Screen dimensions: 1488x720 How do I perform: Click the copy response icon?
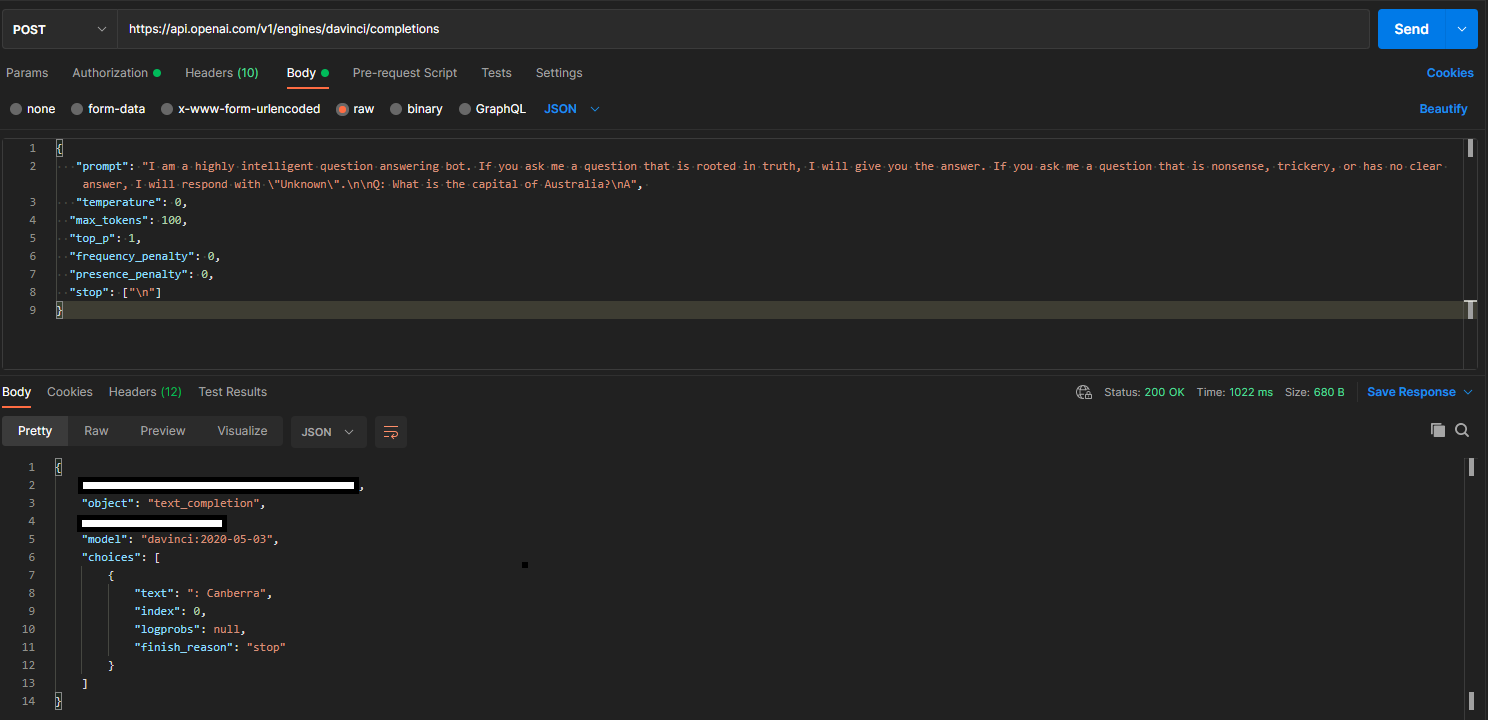pyautogui.click(x=1438, y=429)
